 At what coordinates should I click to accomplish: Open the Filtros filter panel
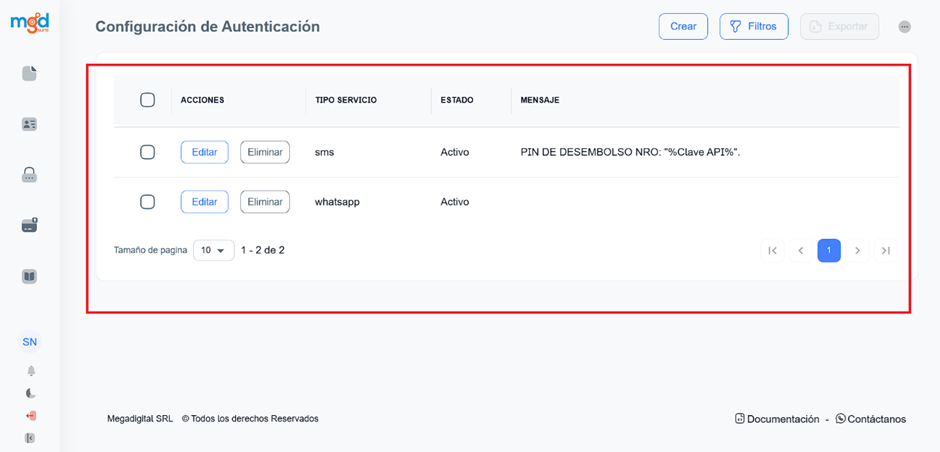(x=754, y=27)
